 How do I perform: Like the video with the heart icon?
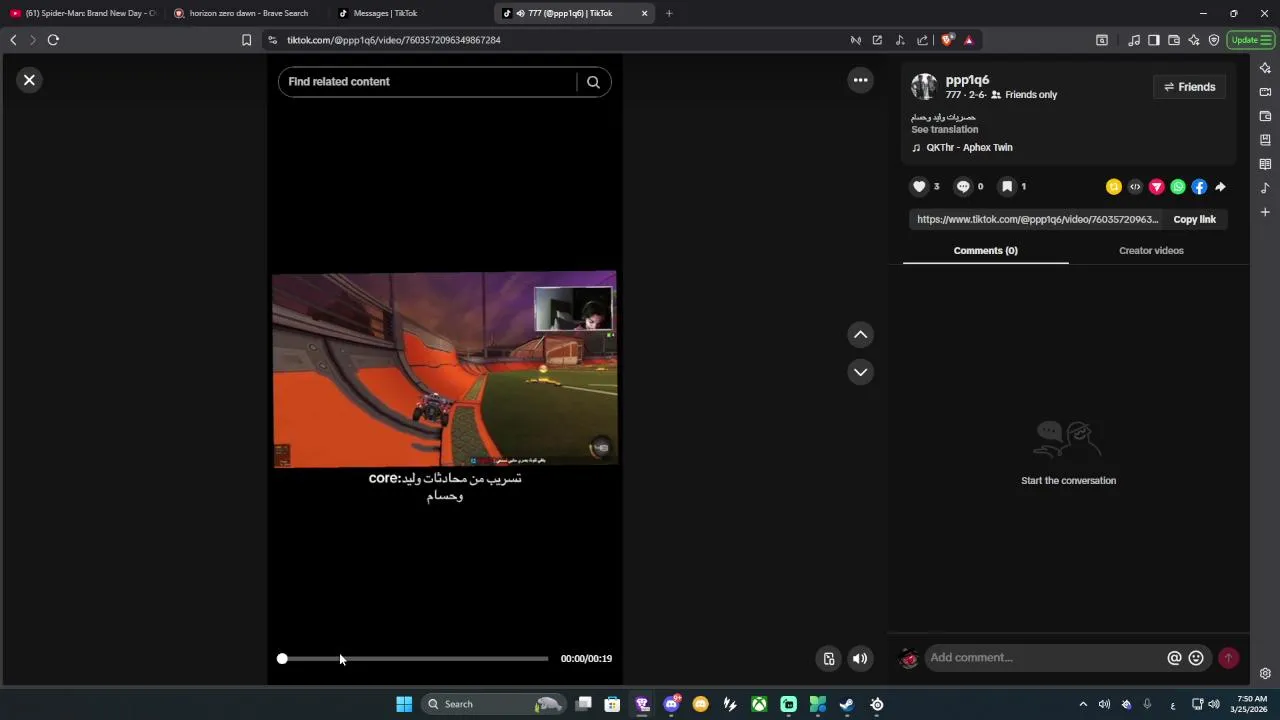919,186
